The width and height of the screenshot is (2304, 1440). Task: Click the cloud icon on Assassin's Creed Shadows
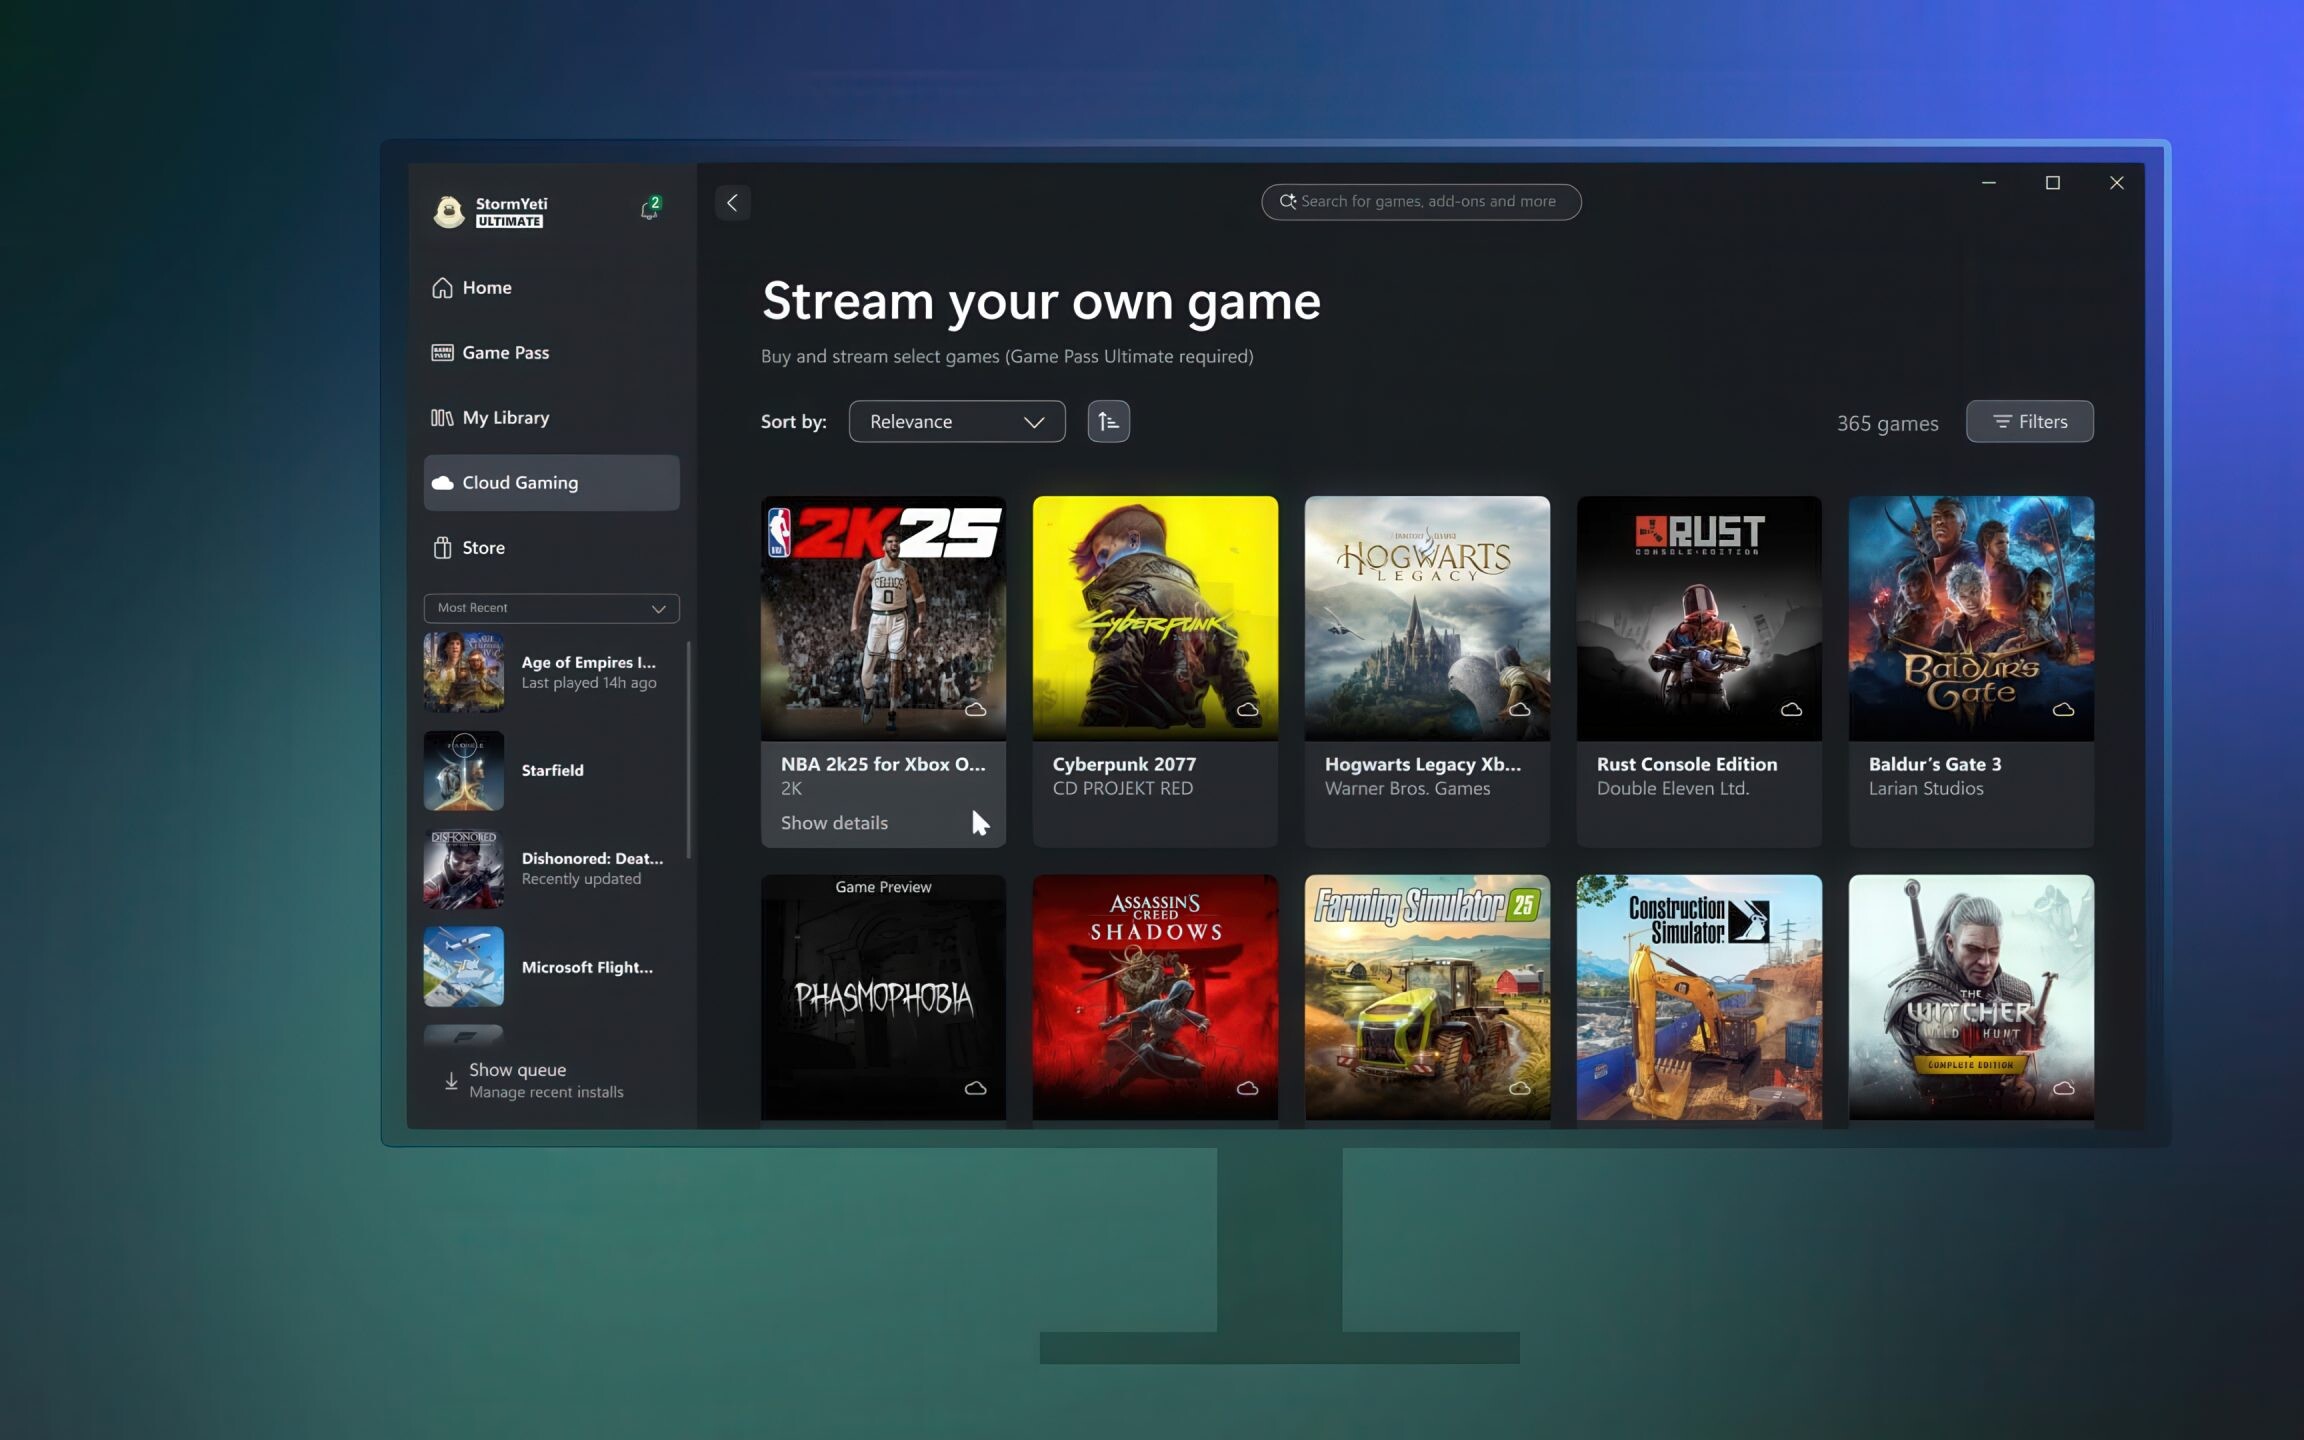(1247, 1088)
